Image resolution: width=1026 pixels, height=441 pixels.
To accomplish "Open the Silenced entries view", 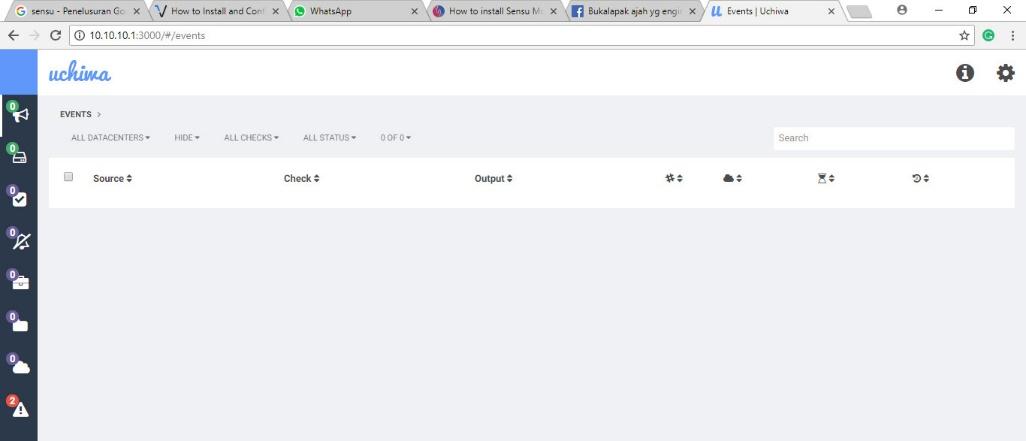I will pyautogui.click(x=22, y=242).
